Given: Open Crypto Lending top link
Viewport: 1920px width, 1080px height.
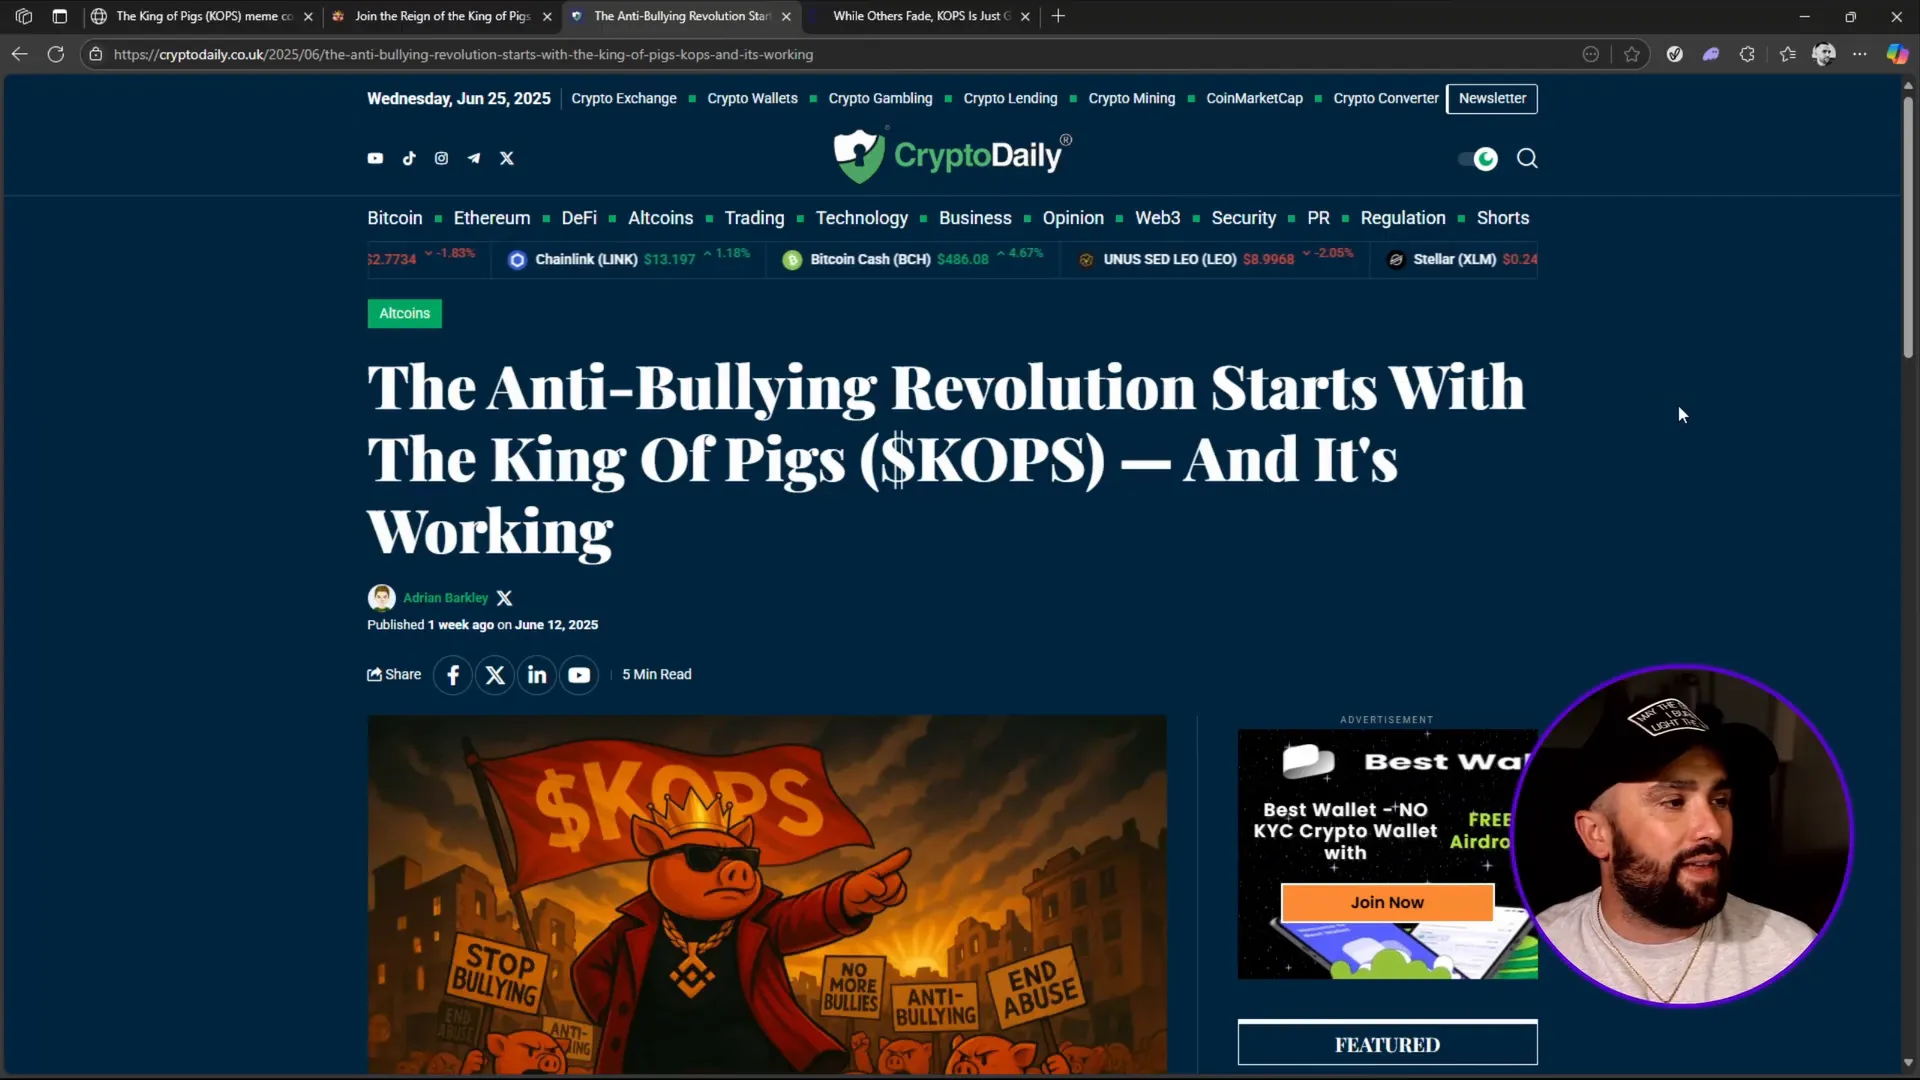Looking at the screenshot, I should [1010, 98].
